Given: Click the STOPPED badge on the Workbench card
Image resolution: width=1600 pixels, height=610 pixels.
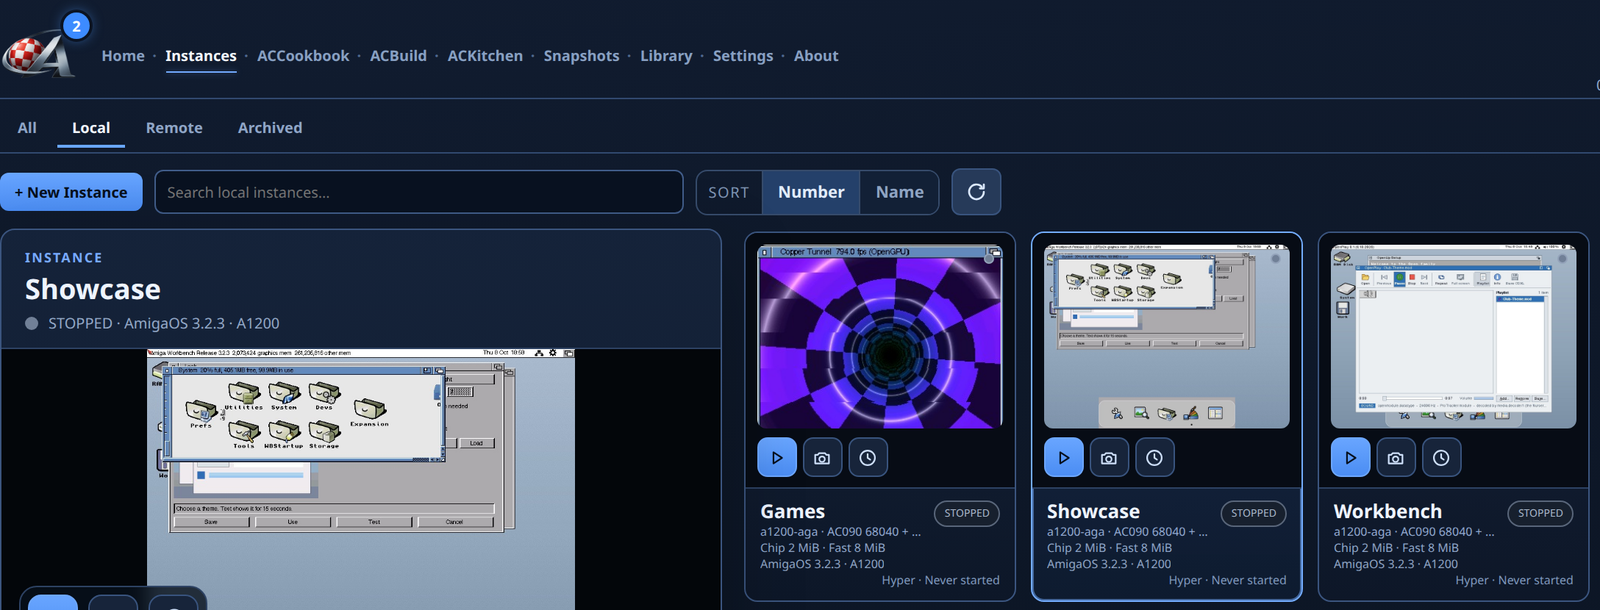Looking at the screenshot, I should (x=1540, y=513).
